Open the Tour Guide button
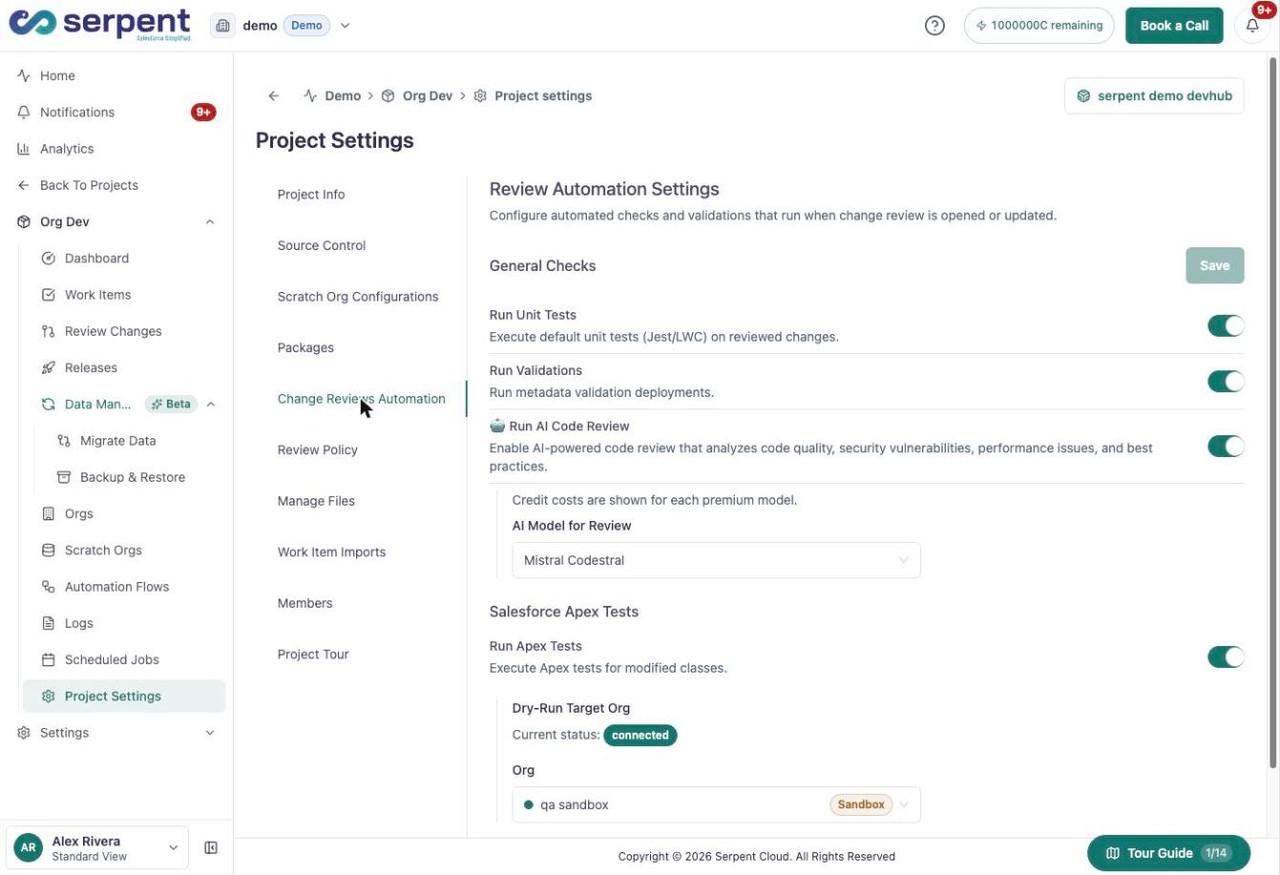The image size is (1280, 875). tap(1169, 853)
